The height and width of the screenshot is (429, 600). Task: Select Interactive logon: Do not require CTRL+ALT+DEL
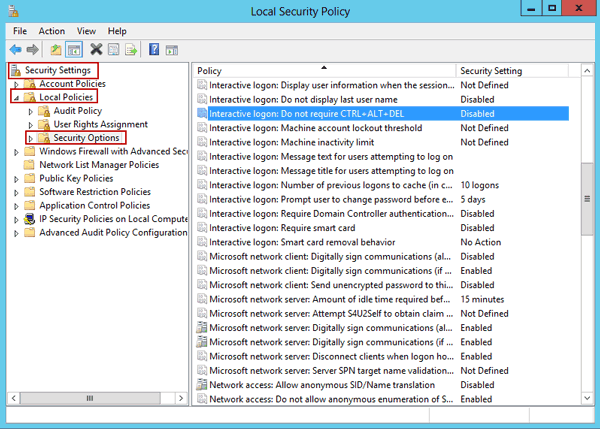[x=383, y=114]
